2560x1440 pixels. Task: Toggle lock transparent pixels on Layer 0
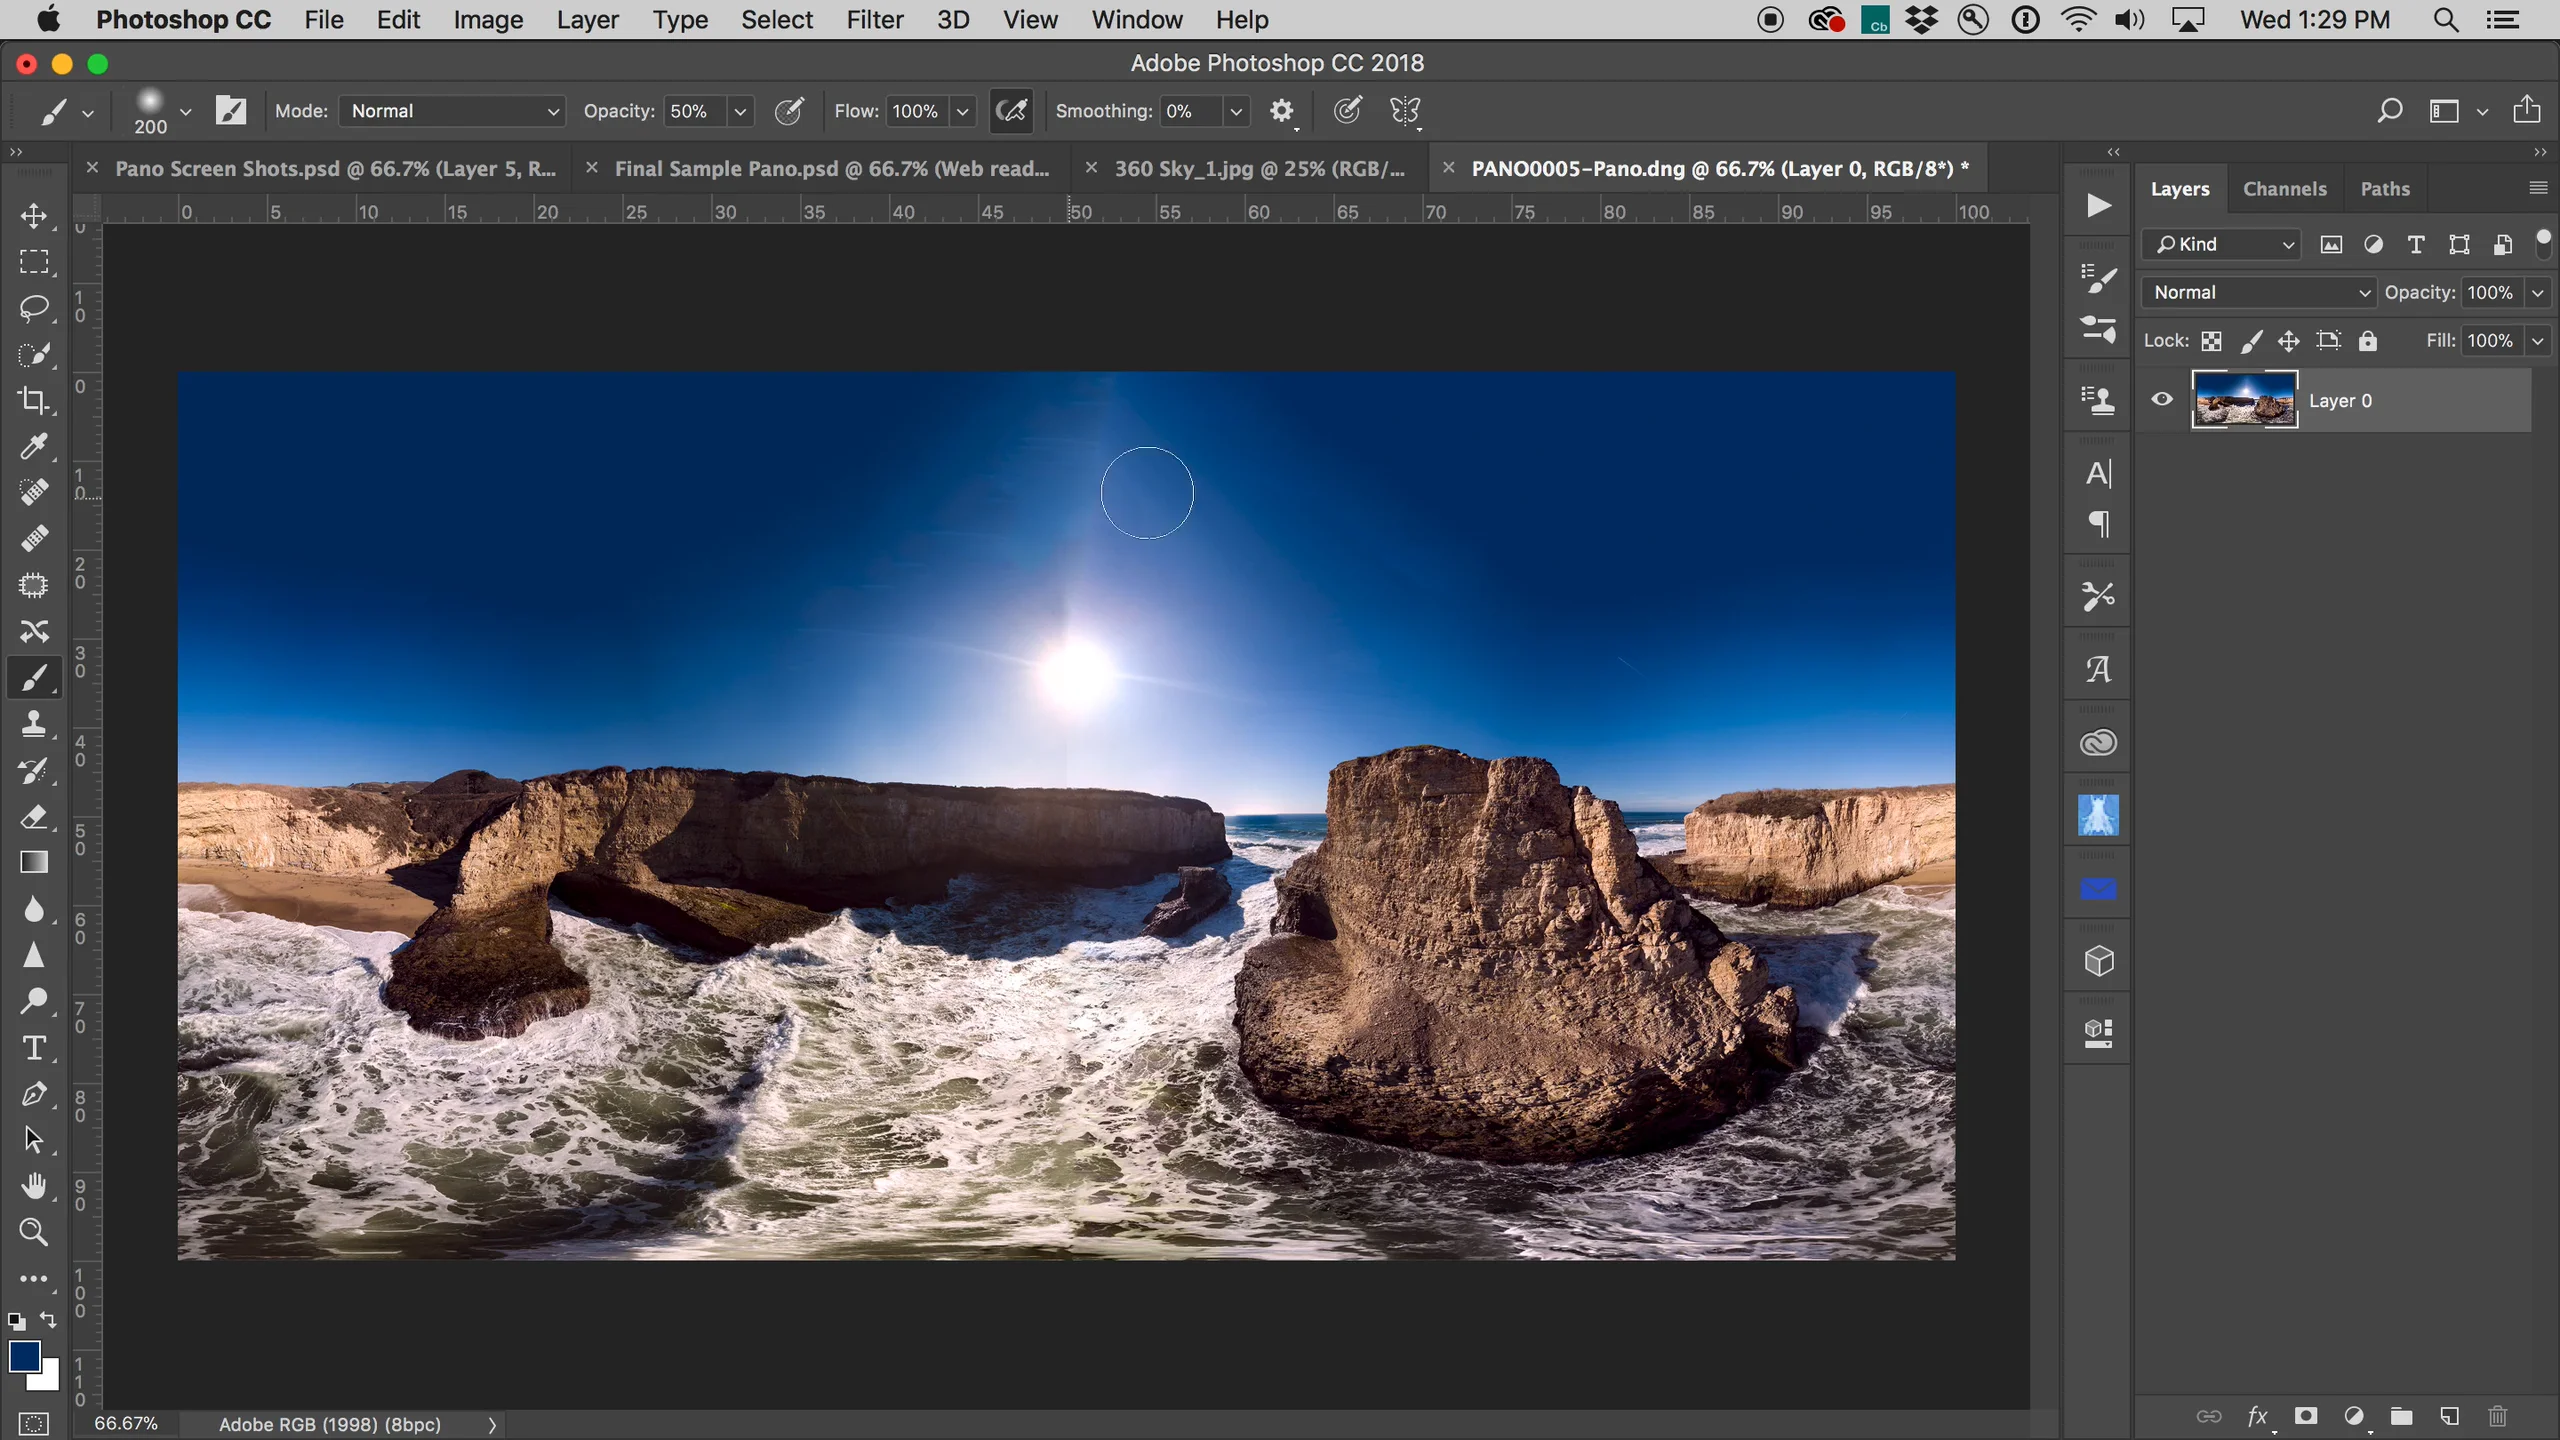pos(2211,340)
